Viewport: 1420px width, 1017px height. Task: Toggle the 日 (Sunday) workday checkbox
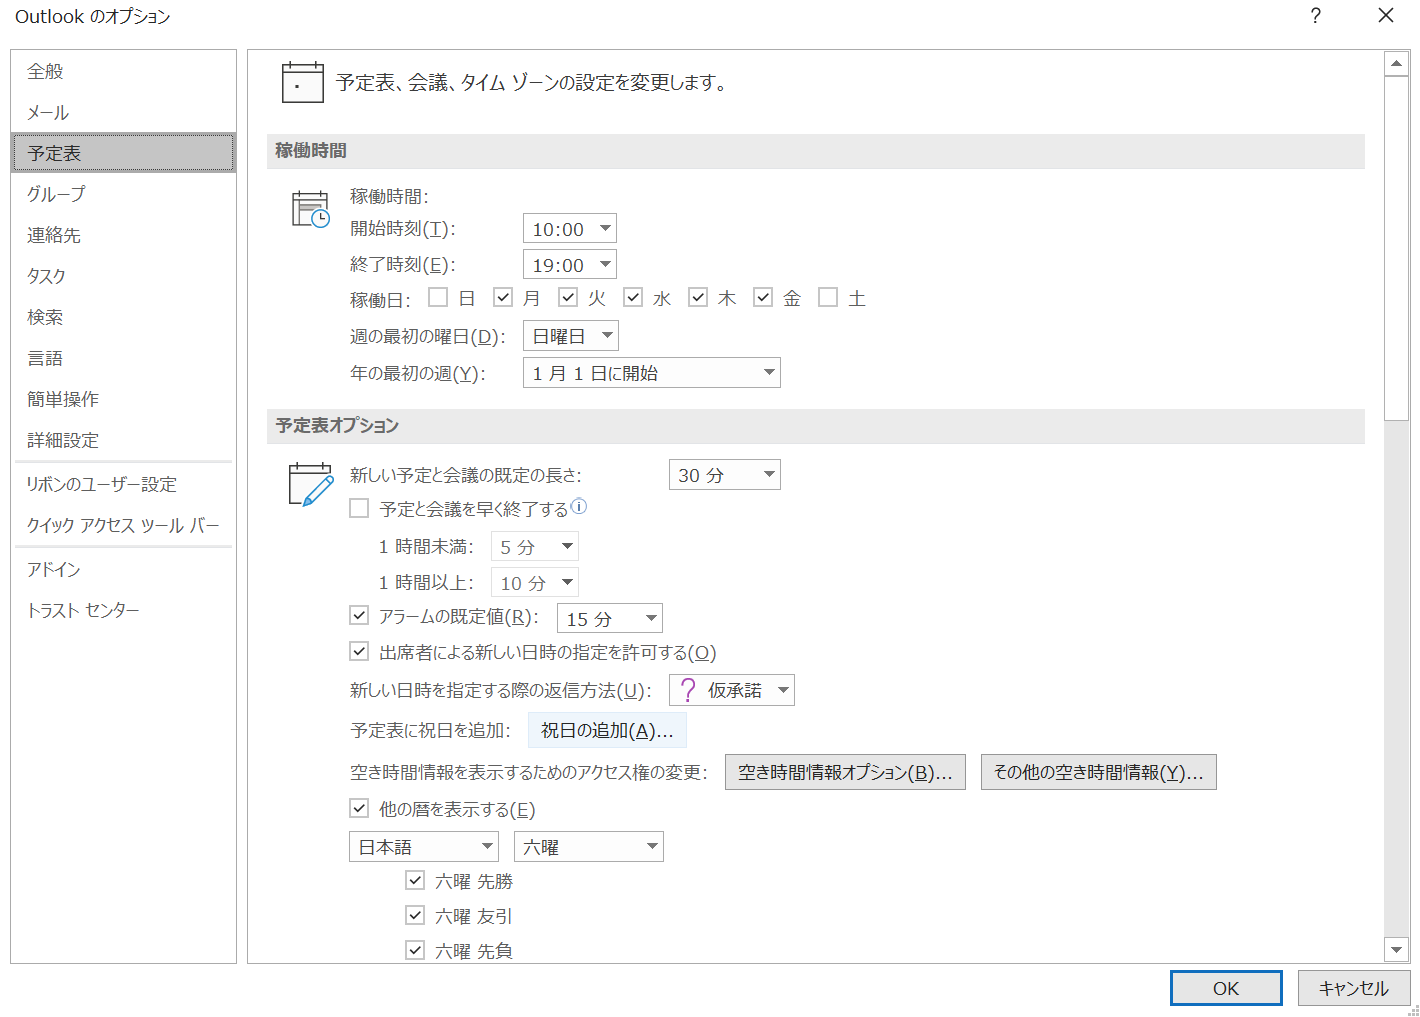coord(438,297)
